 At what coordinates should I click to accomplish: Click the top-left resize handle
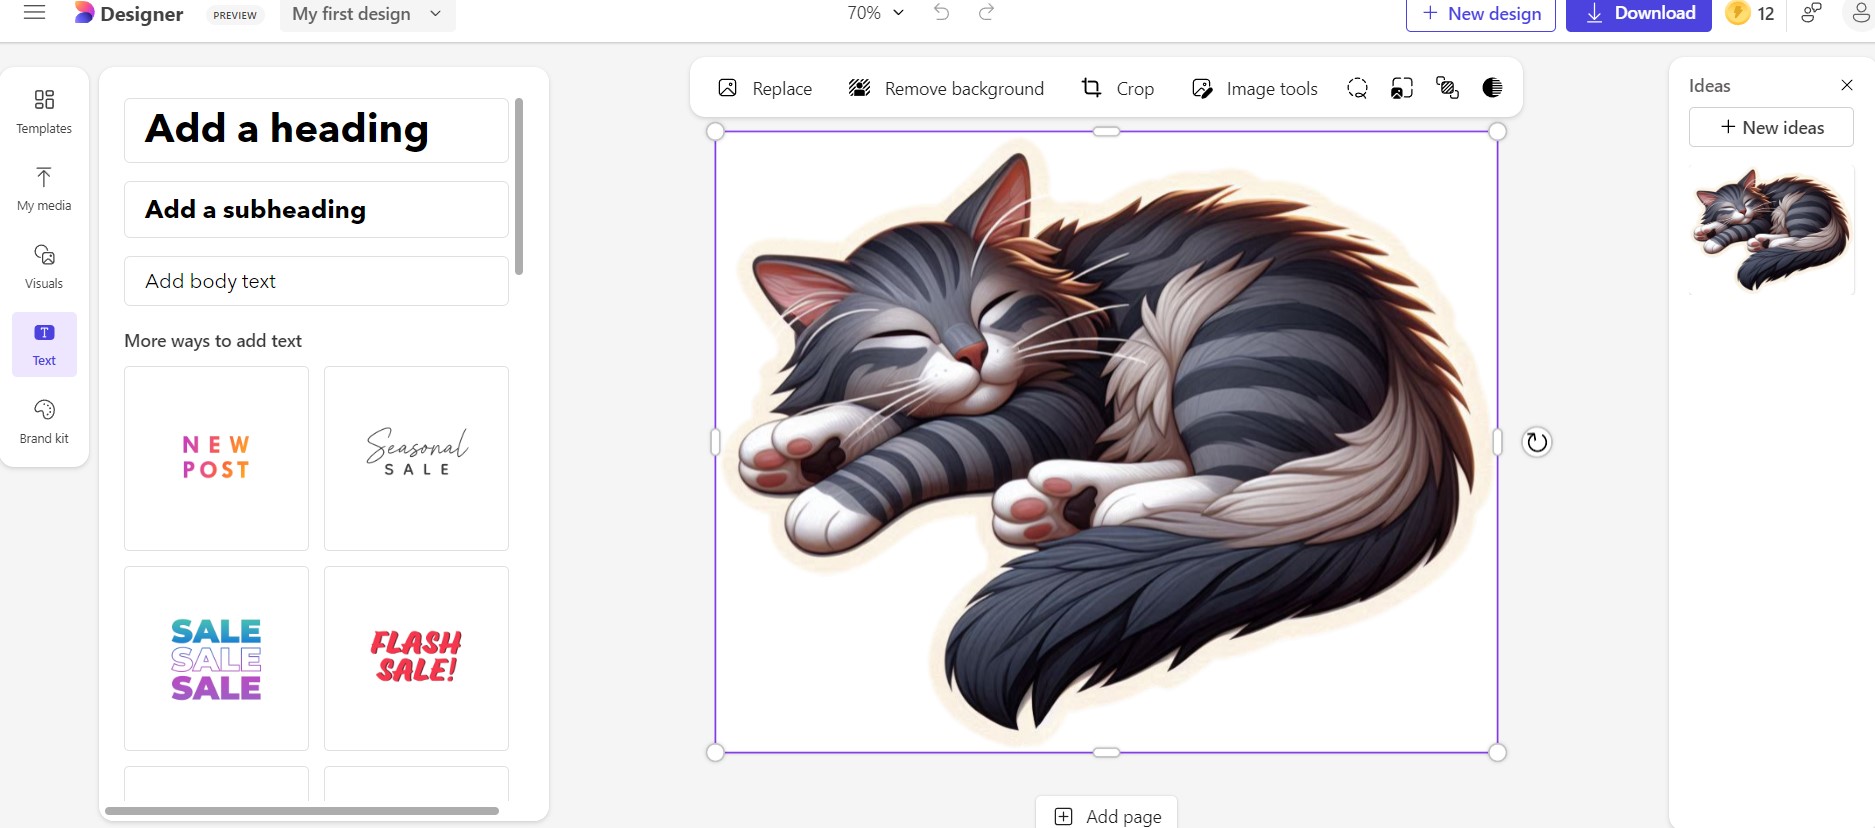click(715, 131)
